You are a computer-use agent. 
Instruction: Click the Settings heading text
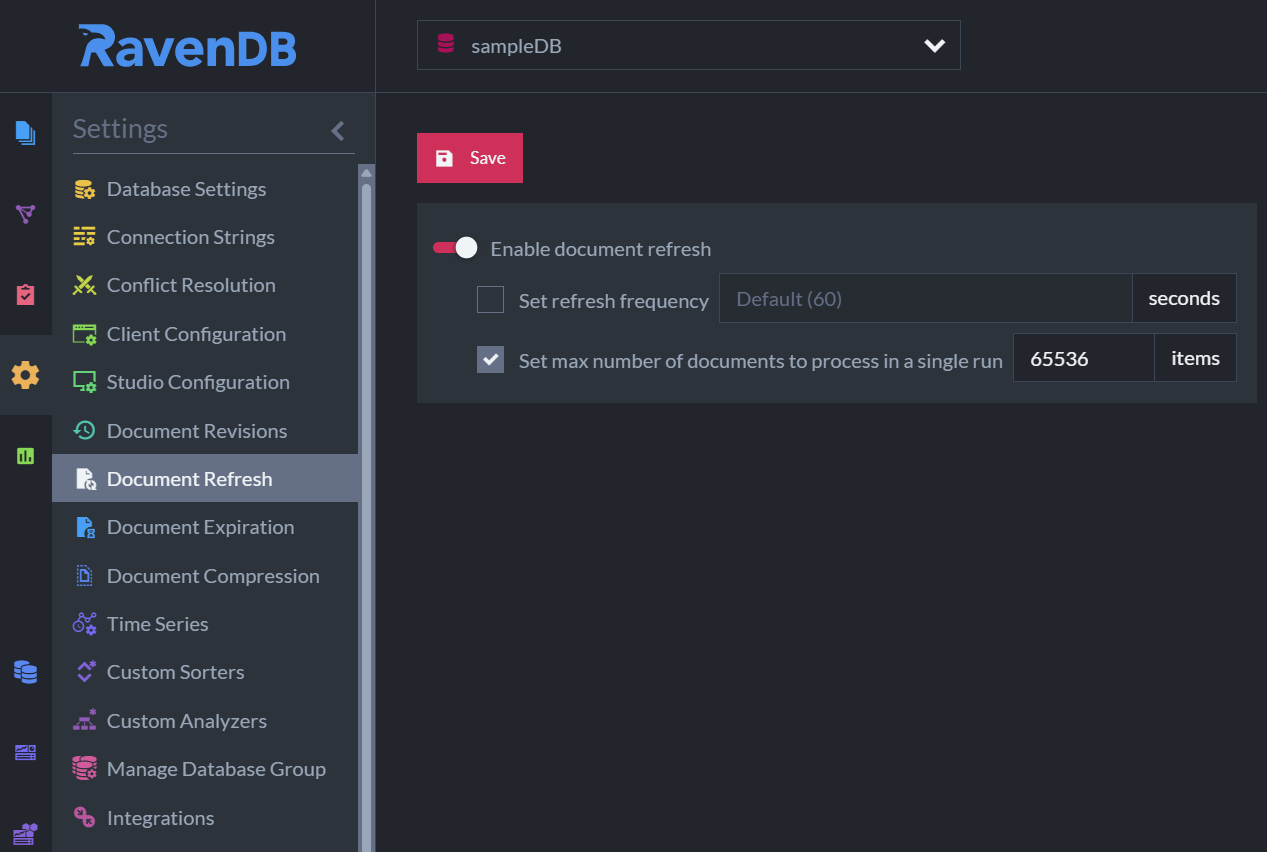pos(120,129)
